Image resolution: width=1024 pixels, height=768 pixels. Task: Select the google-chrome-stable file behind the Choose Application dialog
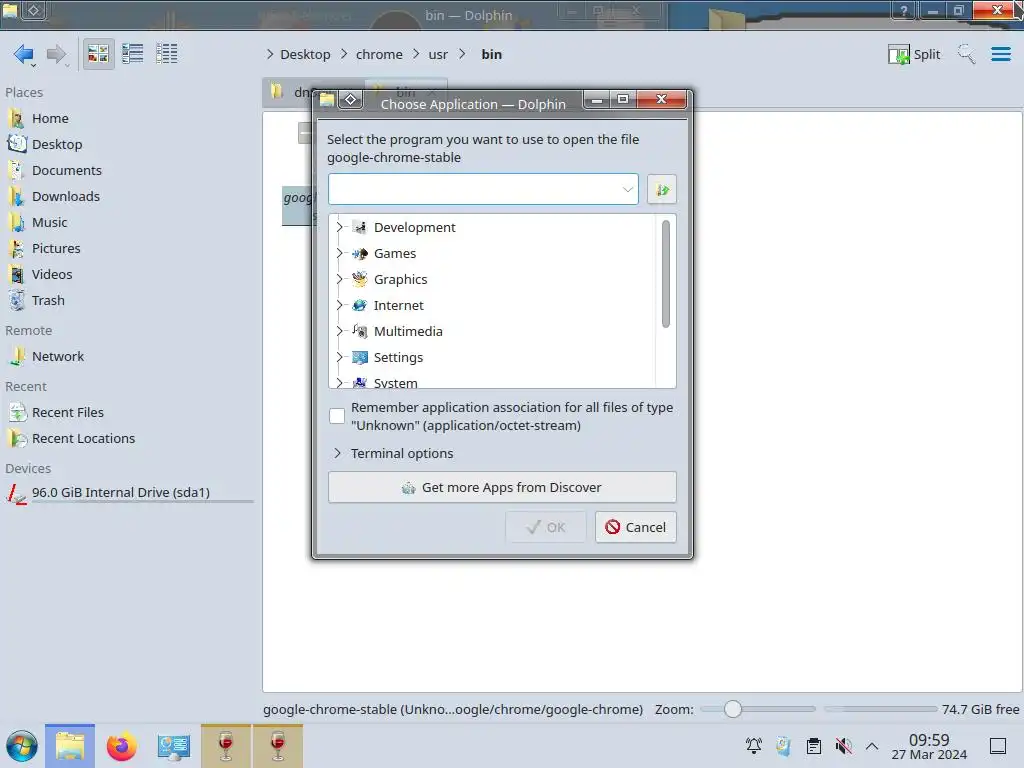click(298, 205)
